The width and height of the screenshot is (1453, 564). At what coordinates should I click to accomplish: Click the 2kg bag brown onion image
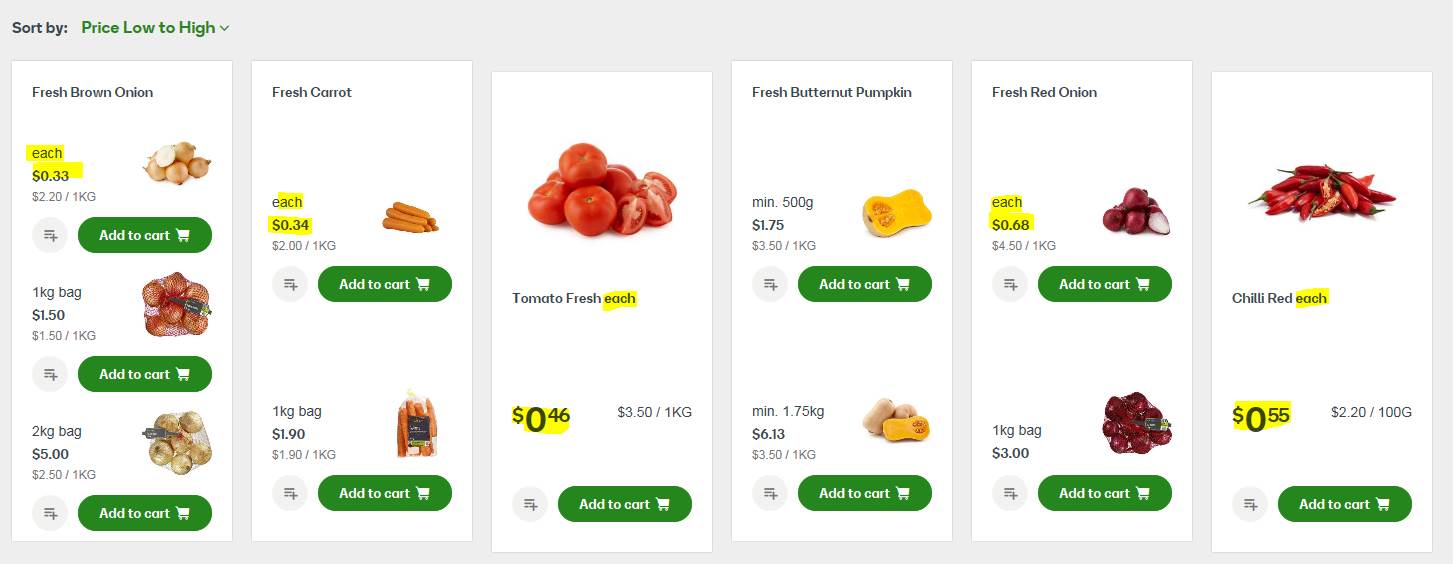(x=177, y=443)
